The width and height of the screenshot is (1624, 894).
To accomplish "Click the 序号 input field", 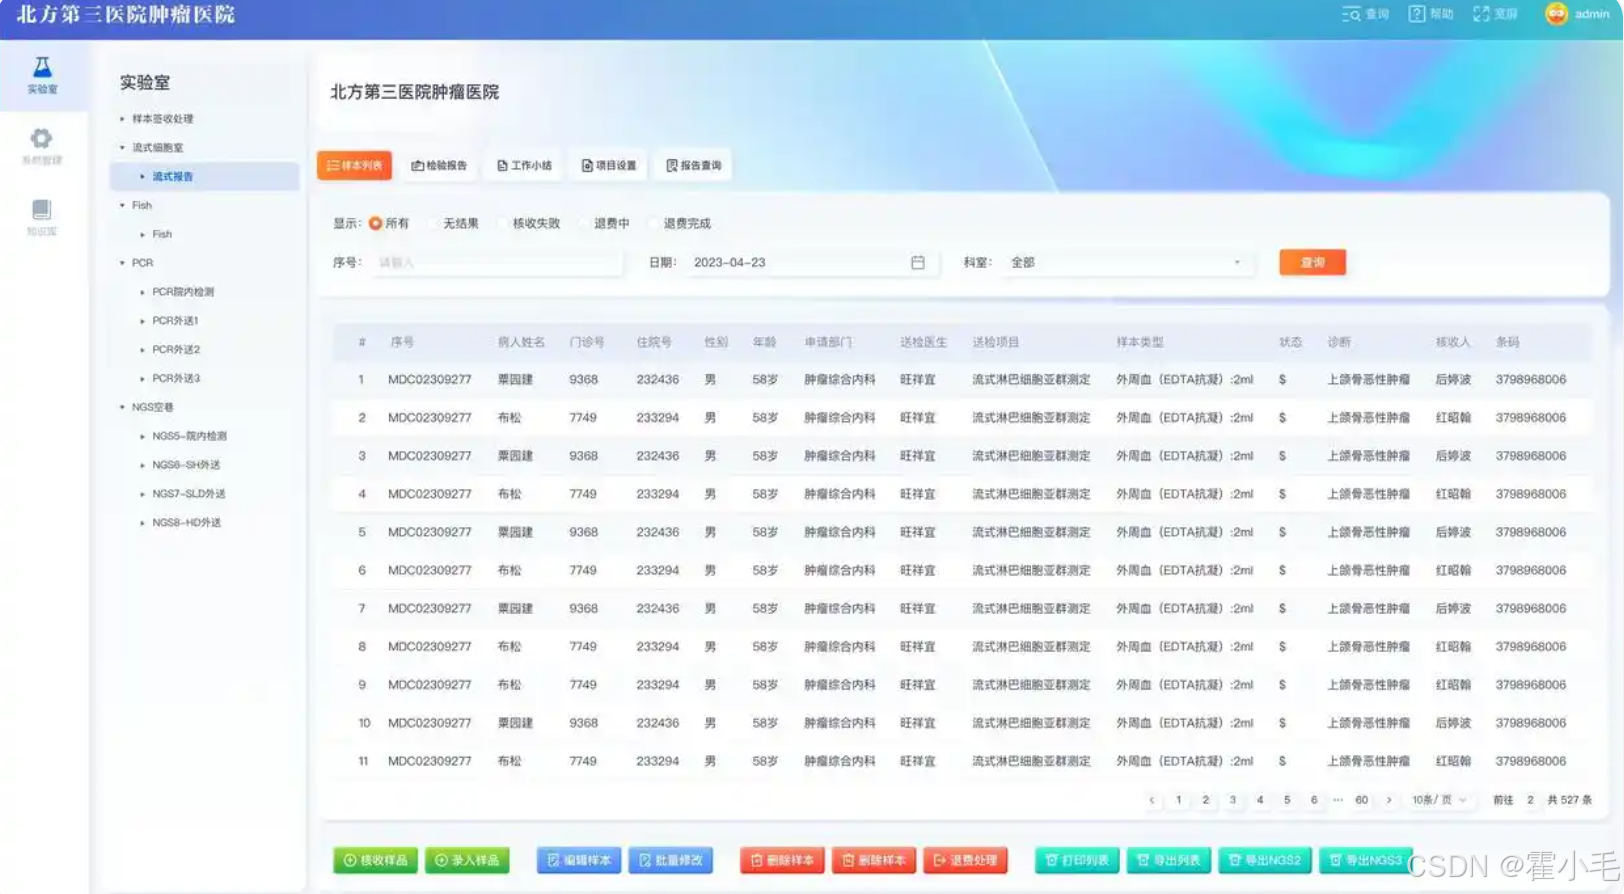I will (x=495, y=262).
